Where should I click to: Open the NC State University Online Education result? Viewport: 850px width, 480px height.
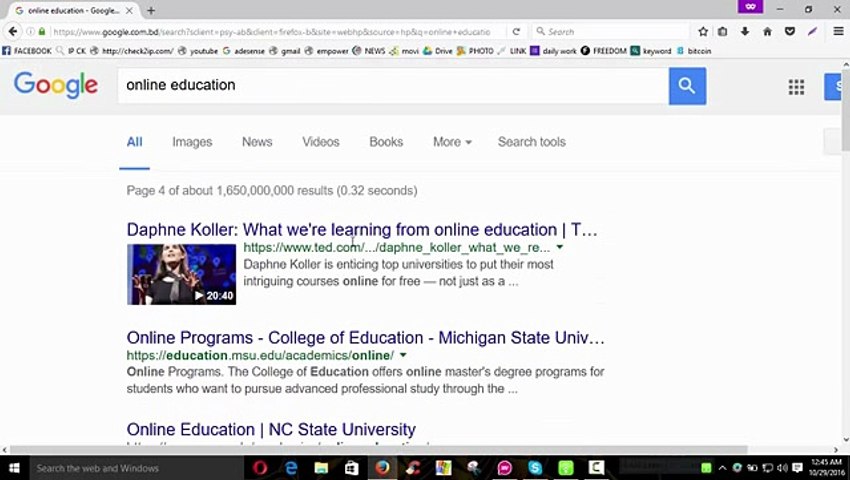271,429
